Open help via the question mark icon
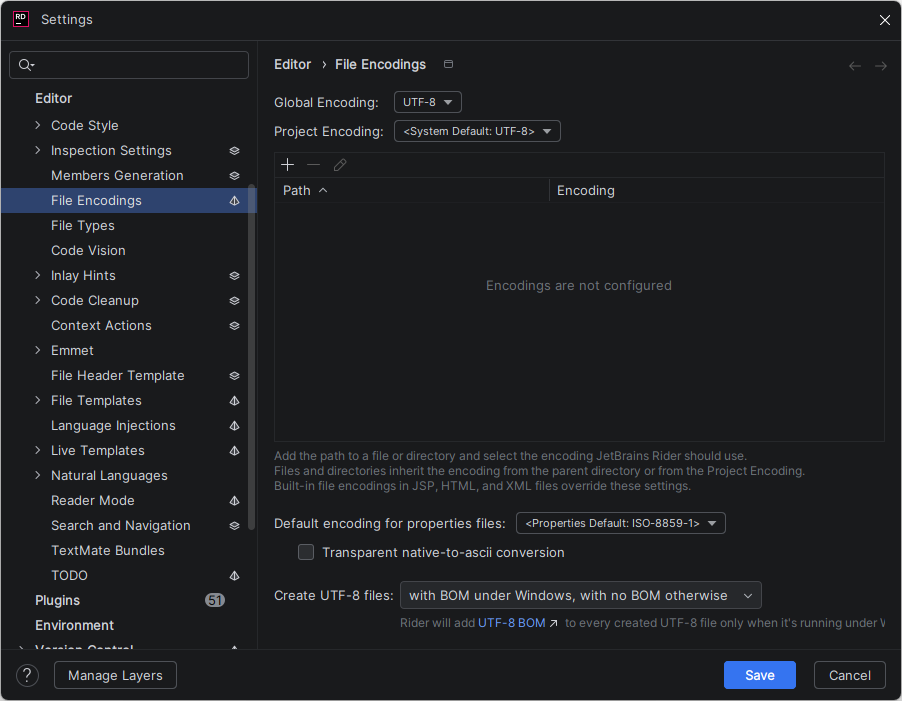This screenshot has width=902, height=701. pos(26,675)
